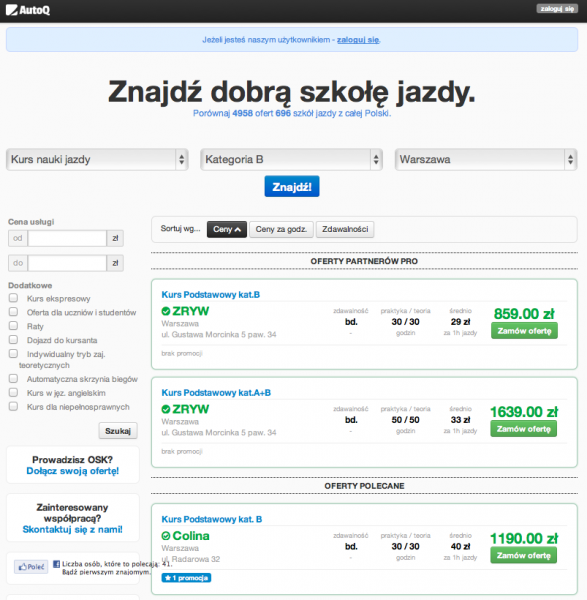Viewport: 587px width, 600px height.
Task: Click Skontaktuj się z nami! link
Action: point(73,529)
